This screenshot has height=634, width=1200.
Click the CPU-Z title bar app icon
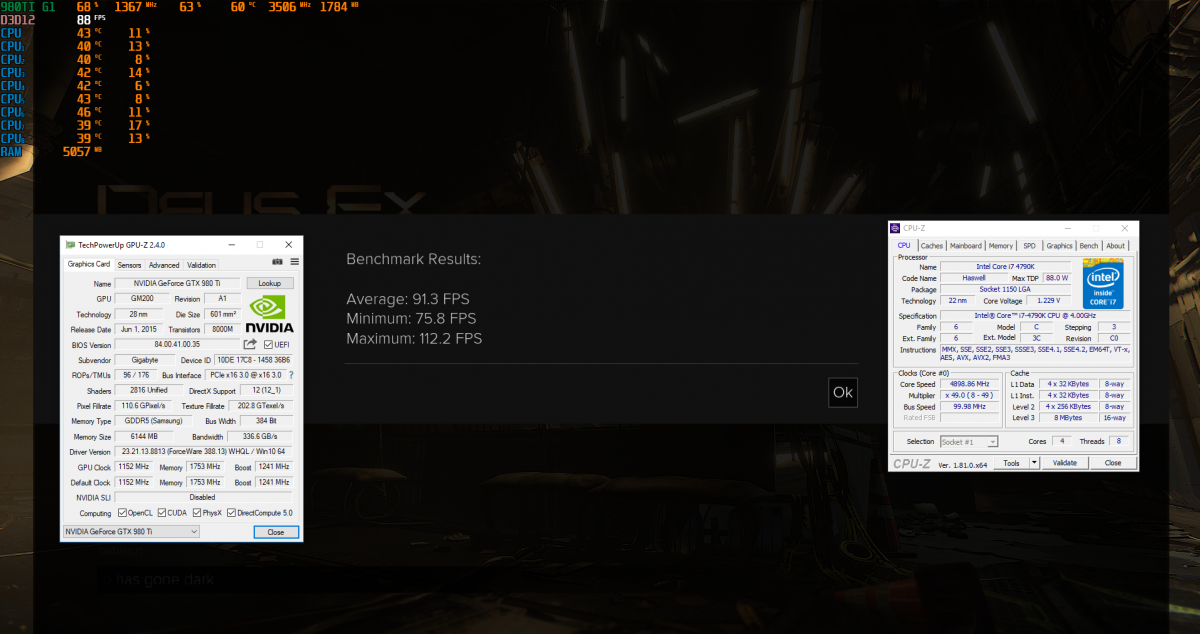pyautogui.click(x=895, y=228)
